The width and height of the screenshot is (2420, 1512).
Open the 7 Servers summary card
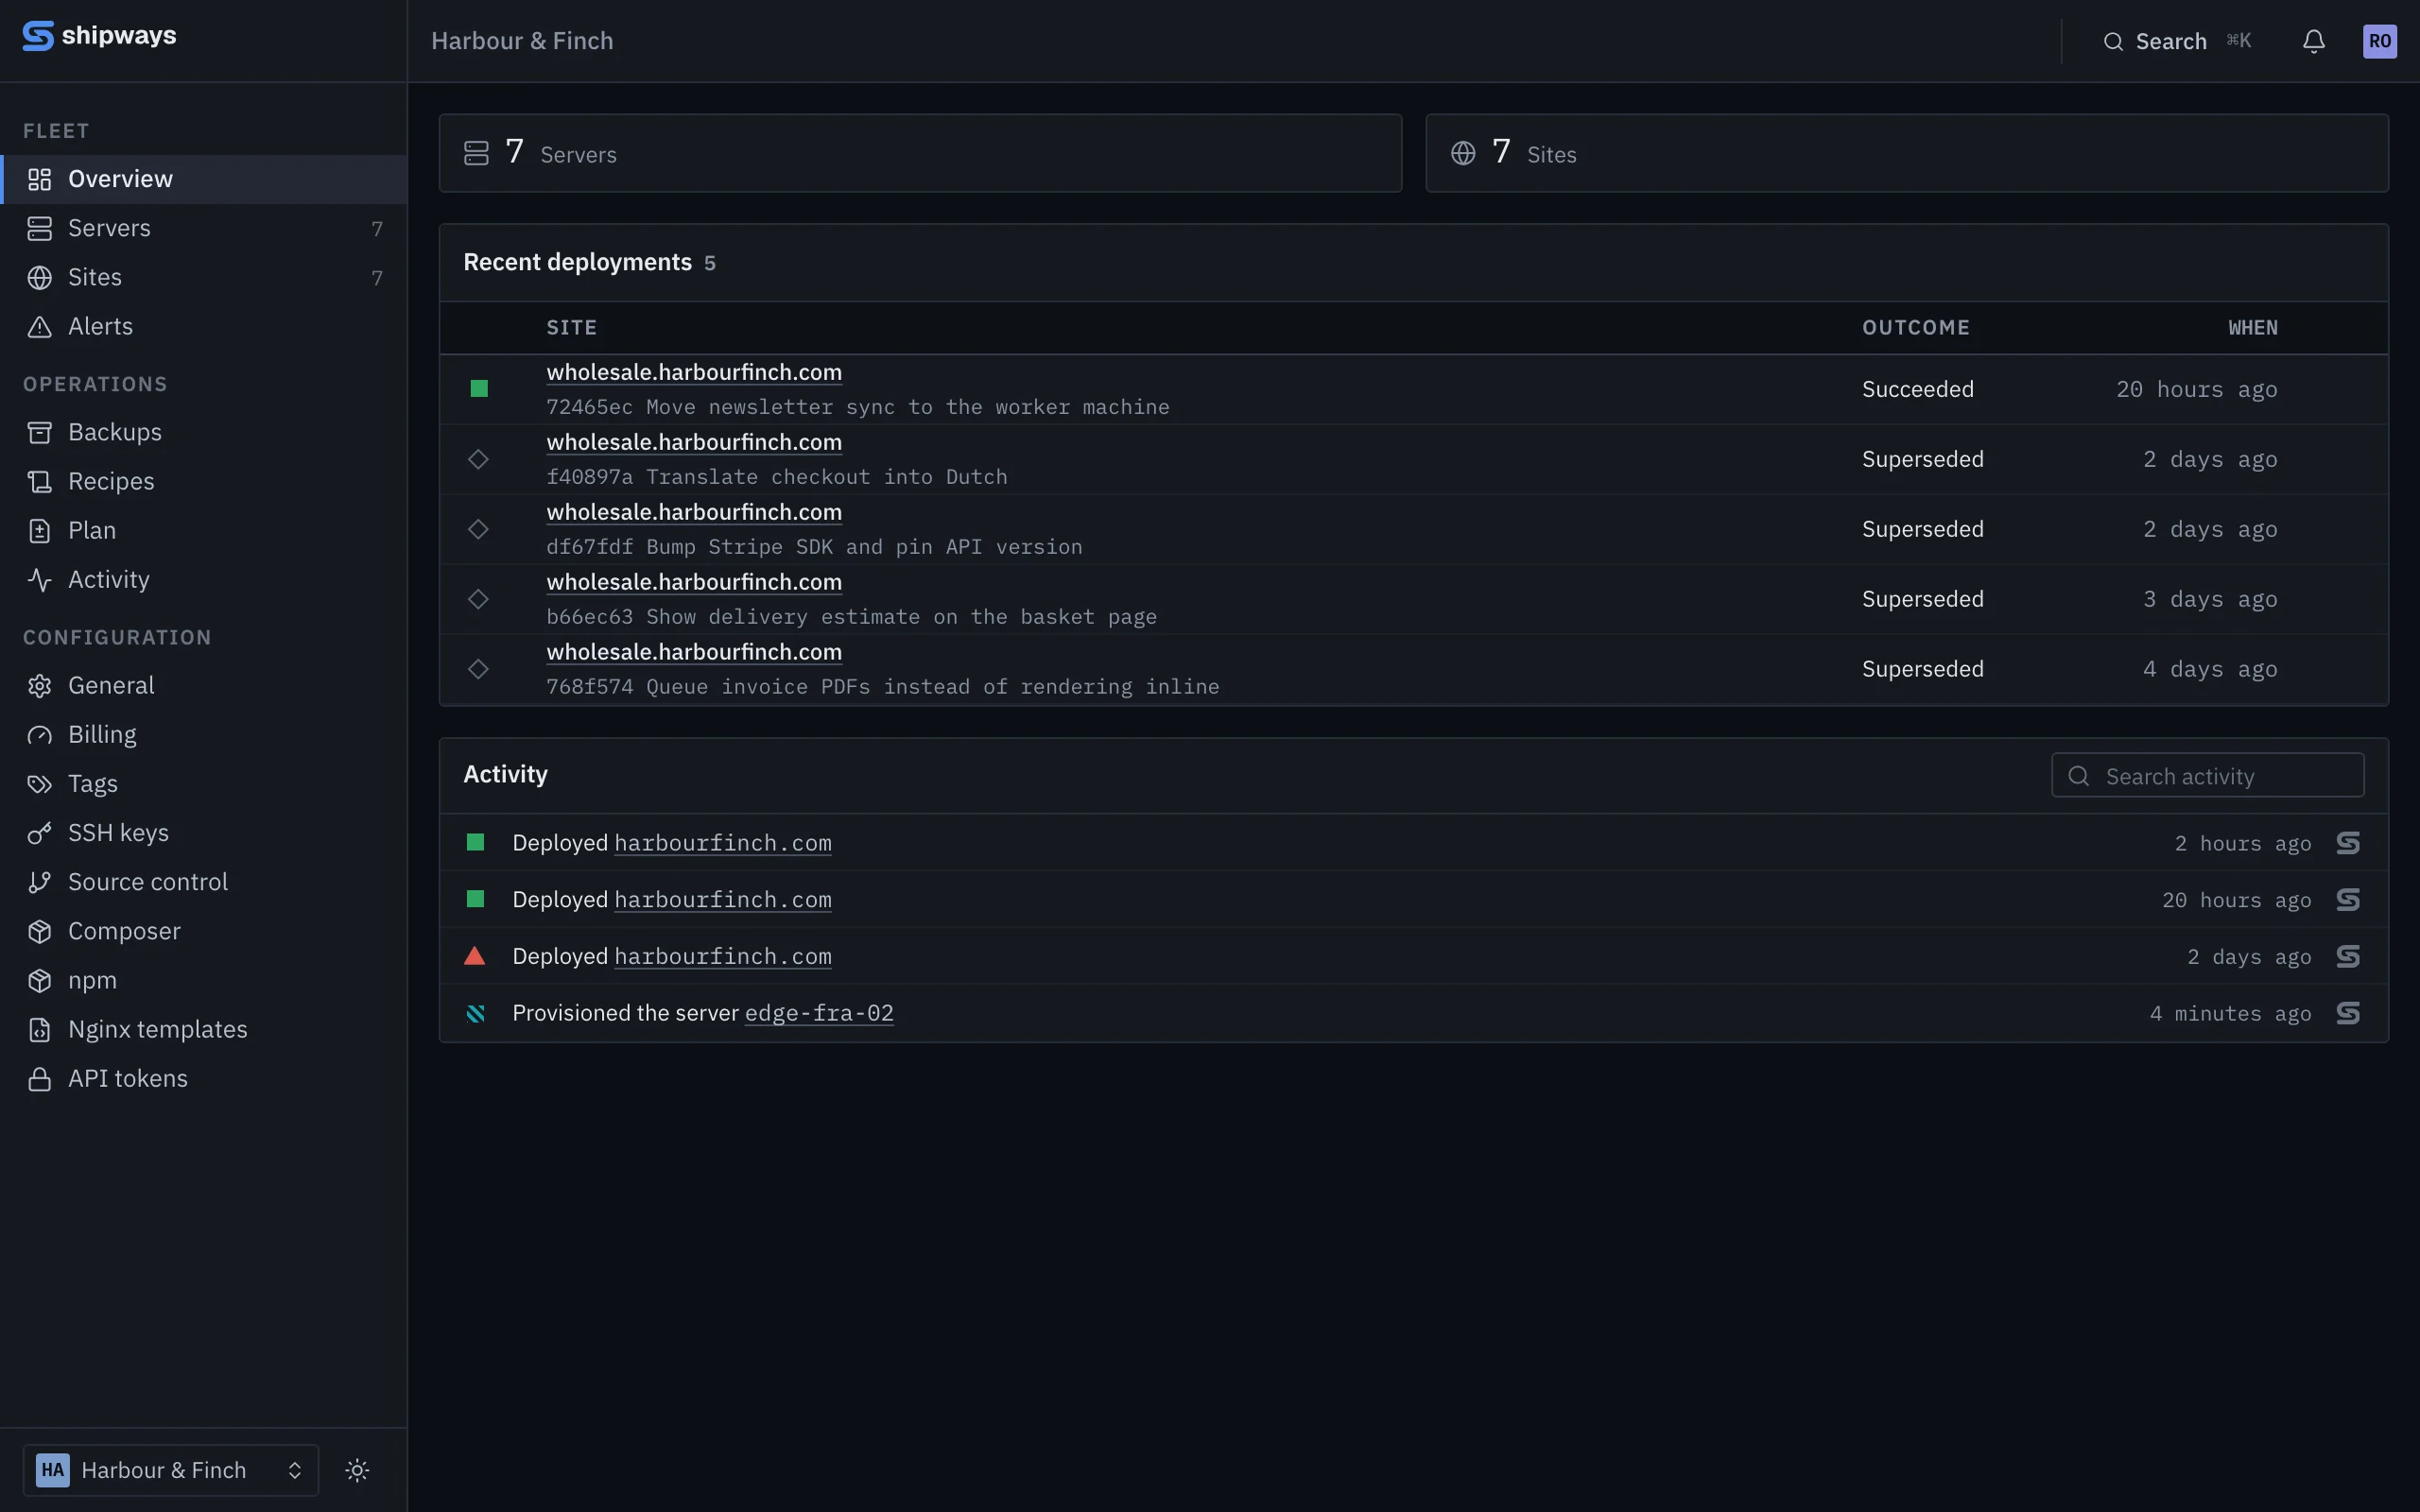point(920,153)
